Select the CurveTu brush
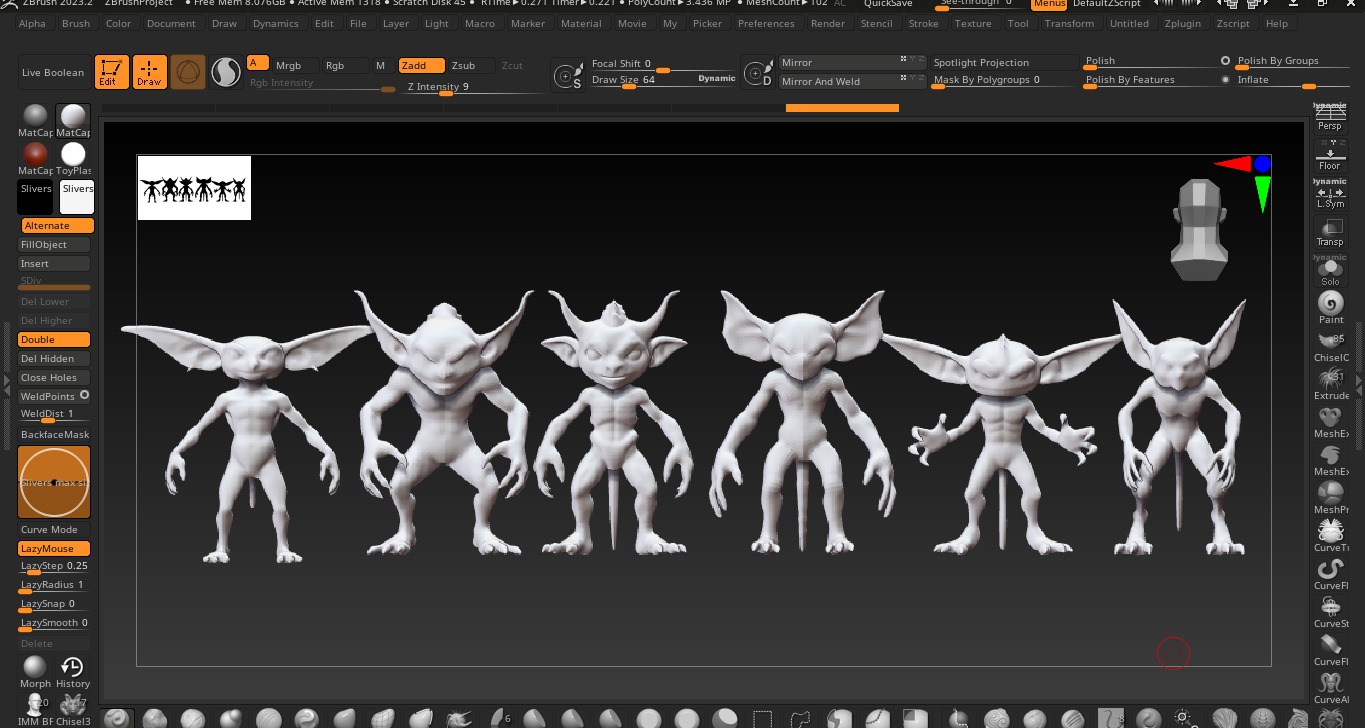This screenshot has height=728, width=1365. coord(1331,536)
